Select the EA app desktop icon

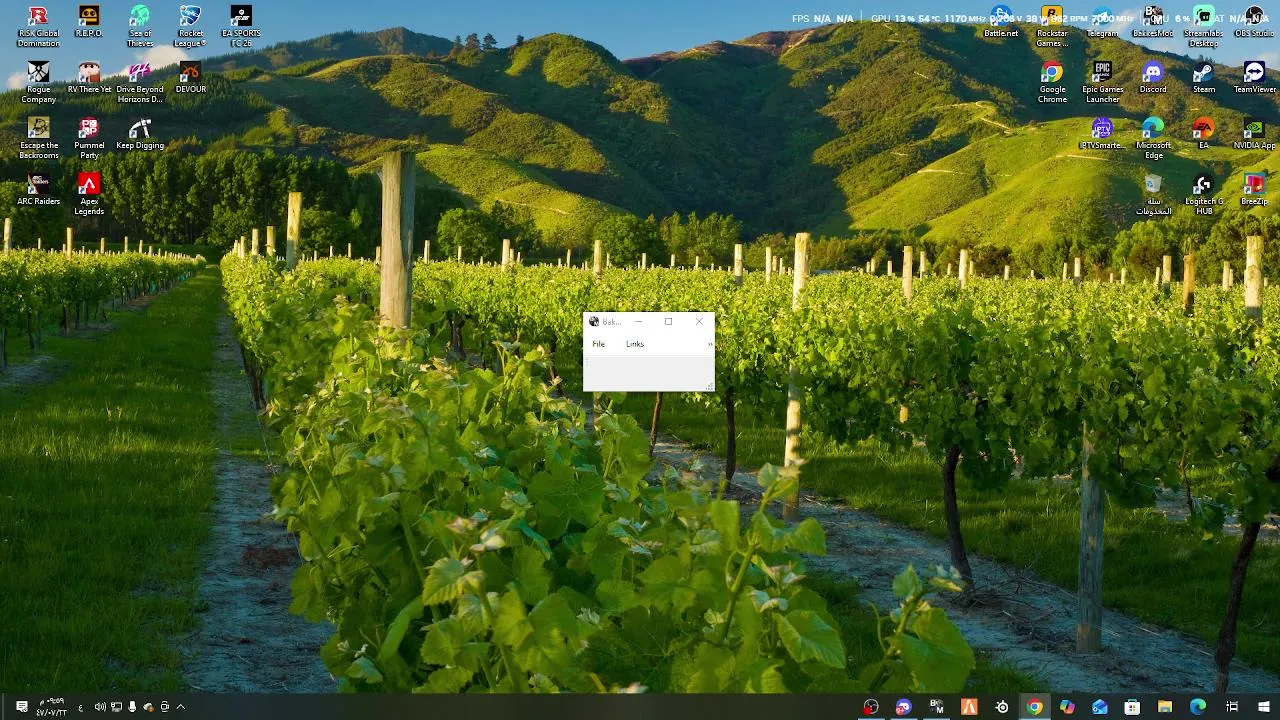(1203, 134)
